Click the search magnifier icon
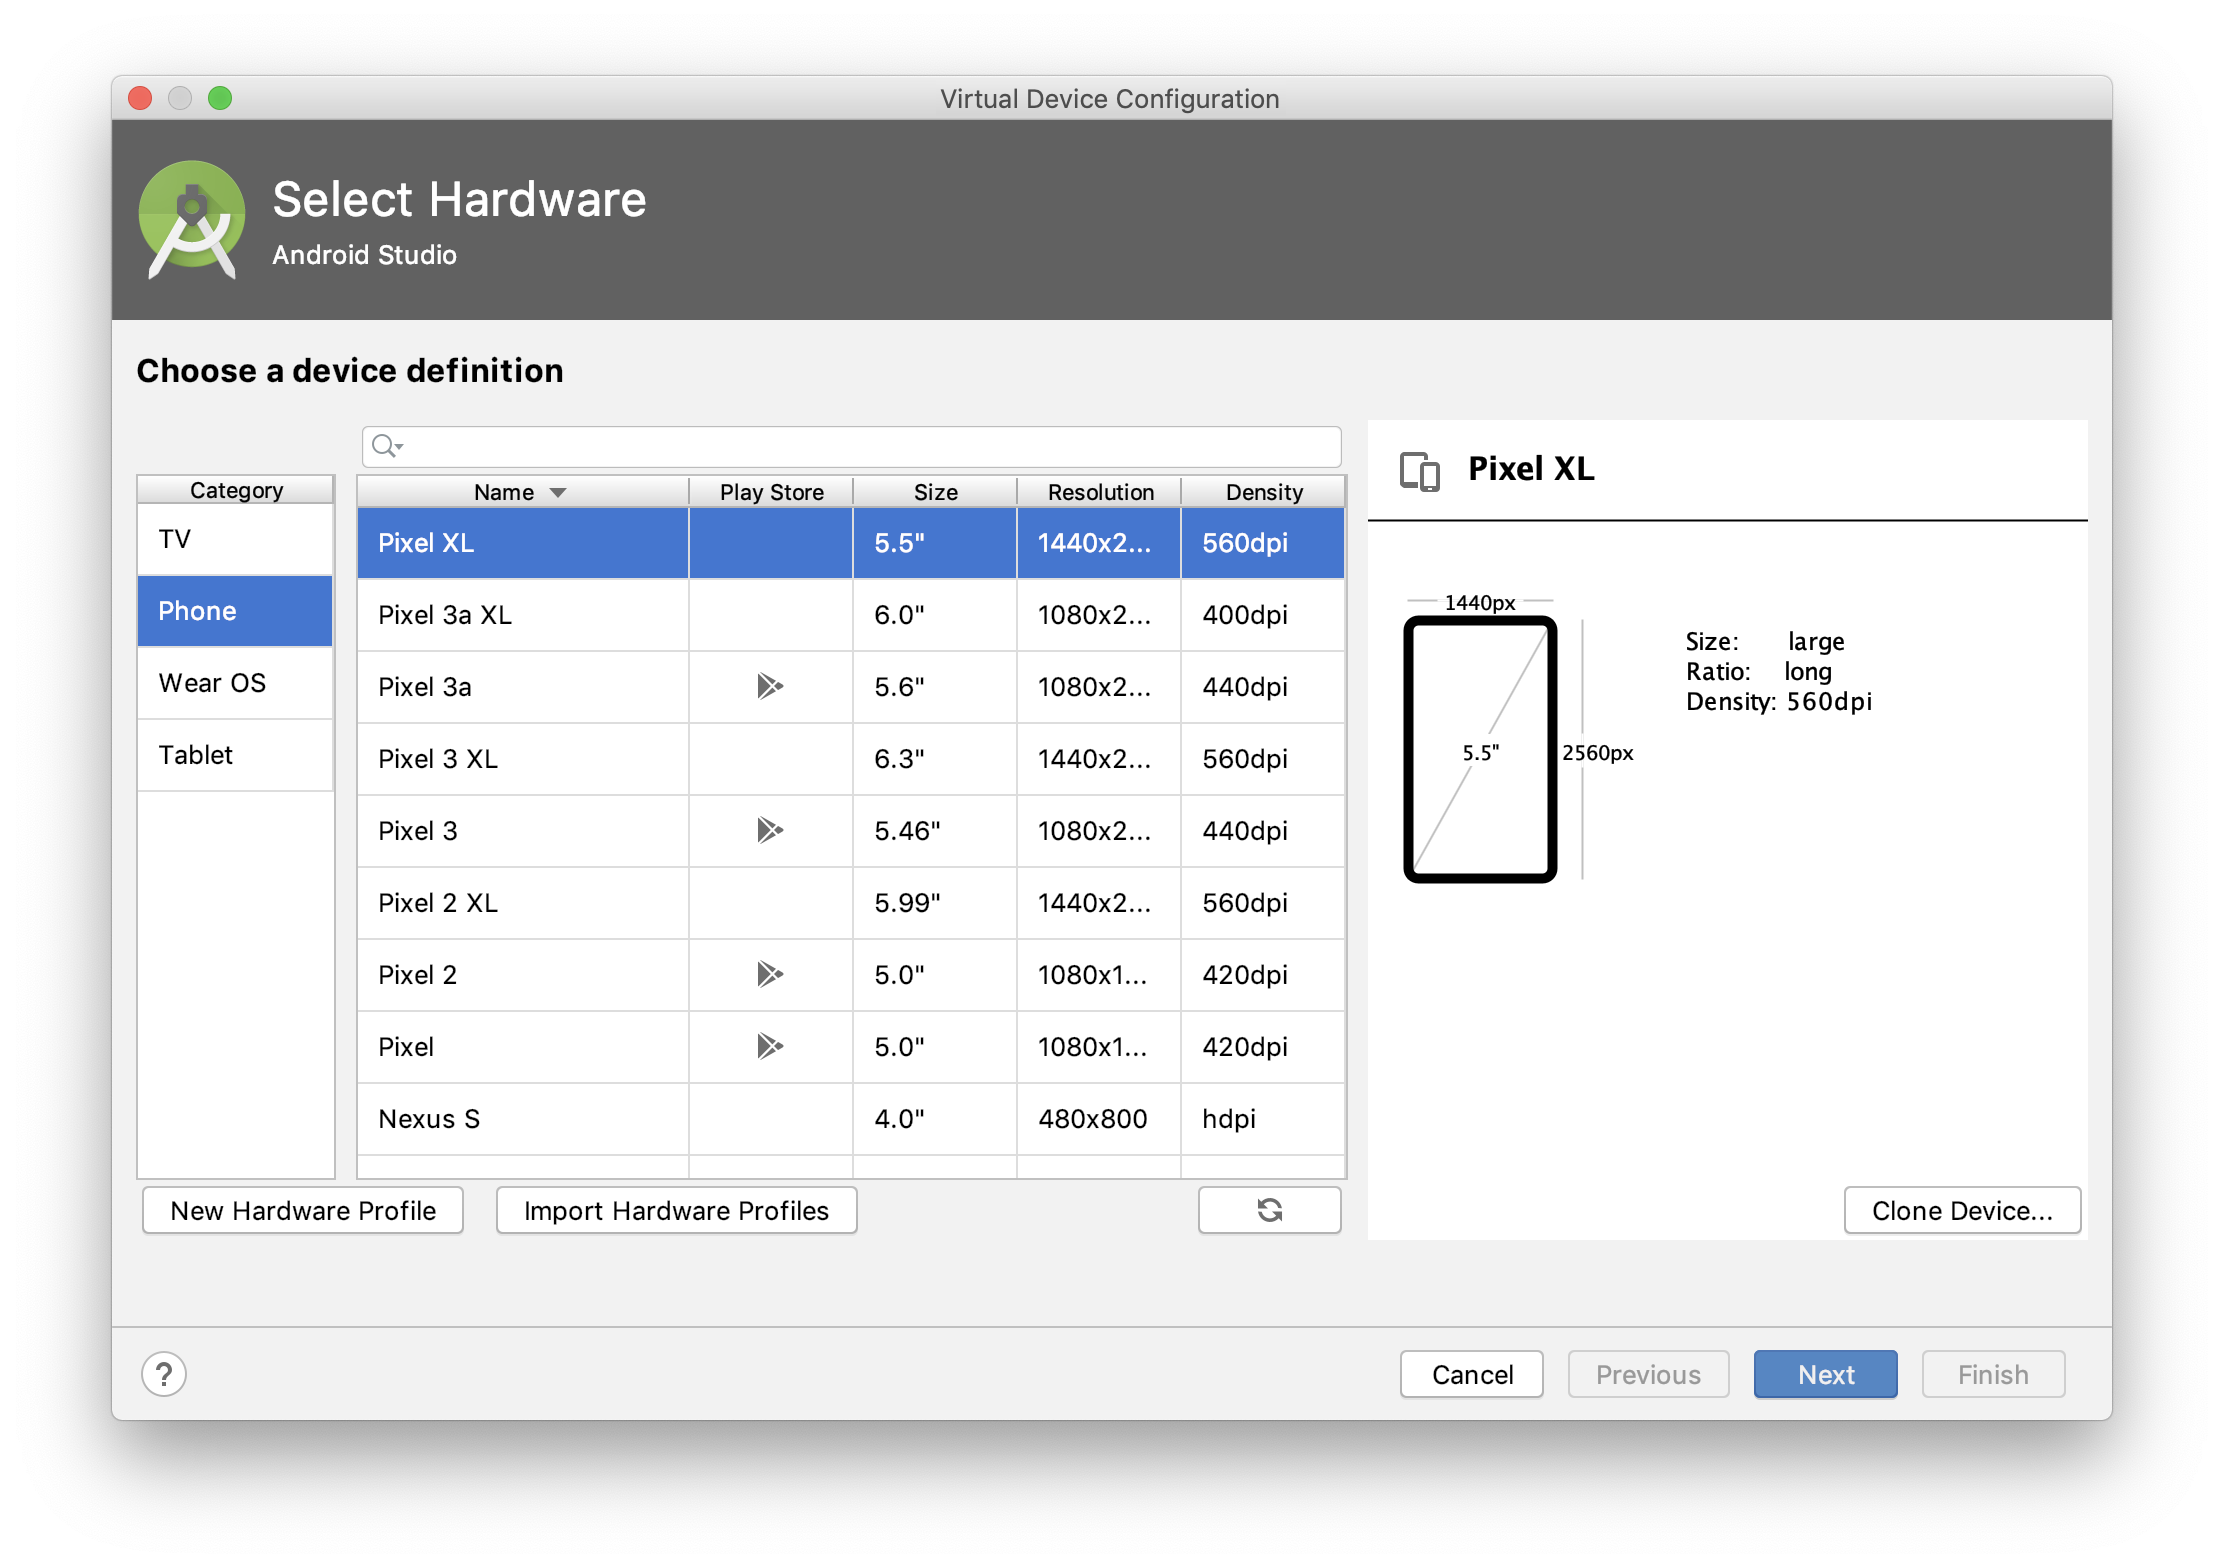 pyautogui.click(x=385, y=446)
